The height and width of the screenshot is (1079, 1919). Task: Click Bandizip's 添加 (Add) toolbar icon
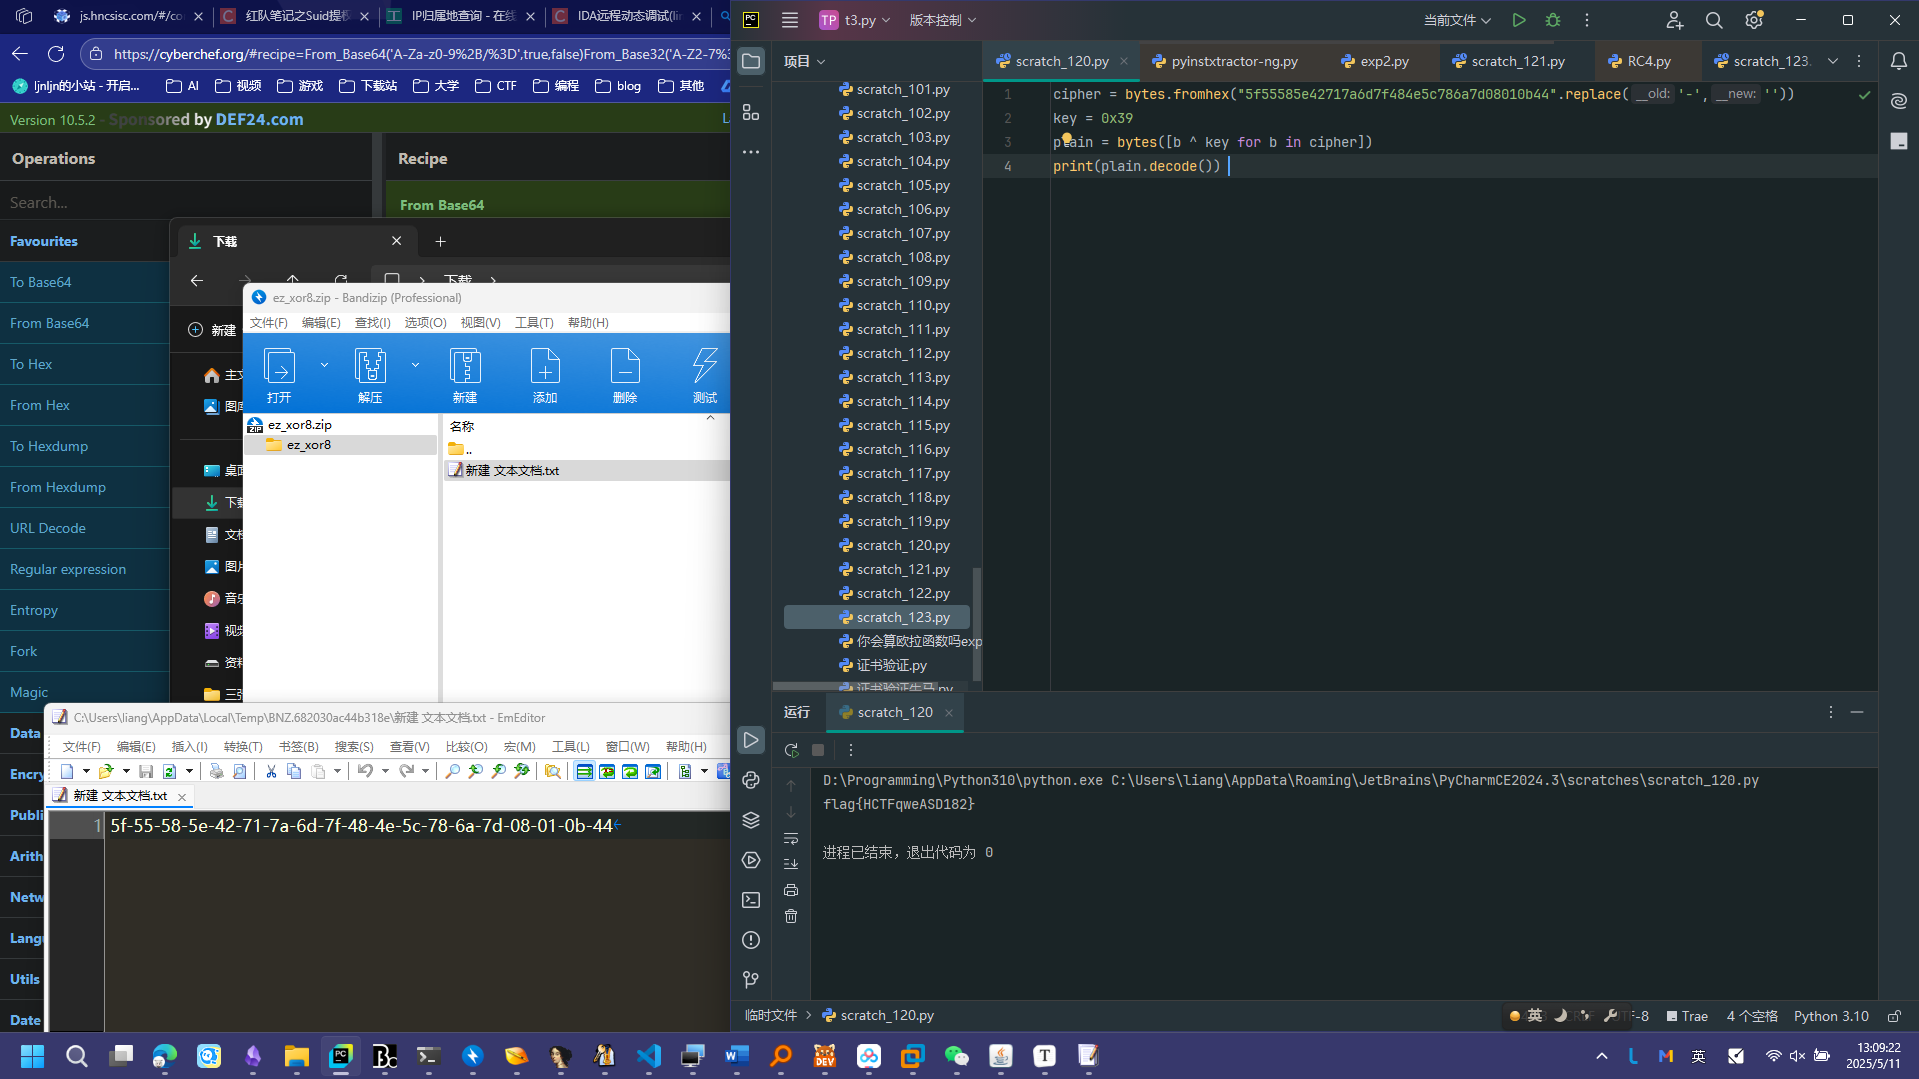(x=545, y=375)
